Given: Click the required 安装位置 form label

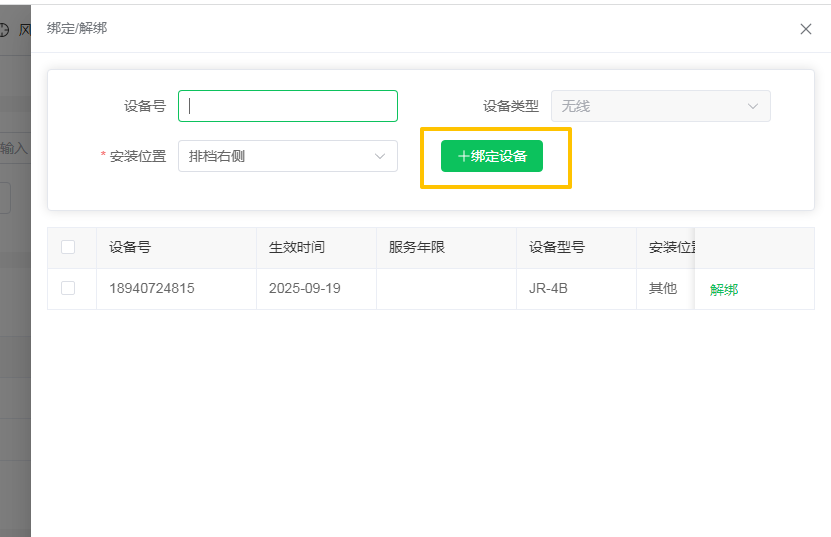Looking at the screenshot, I should [137, 156].
